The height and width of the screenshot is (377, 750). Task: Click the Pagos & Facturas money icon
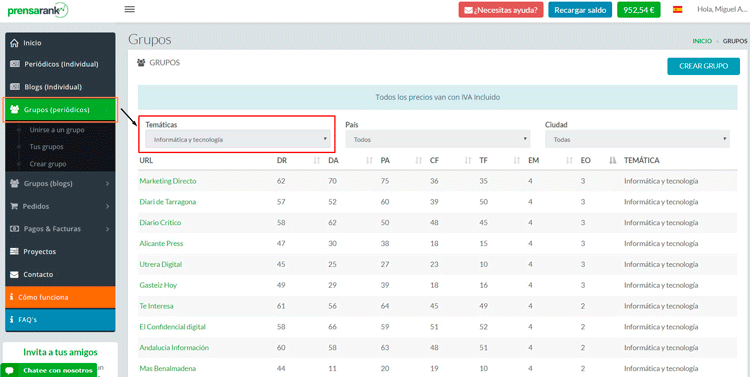pos(15,229)
